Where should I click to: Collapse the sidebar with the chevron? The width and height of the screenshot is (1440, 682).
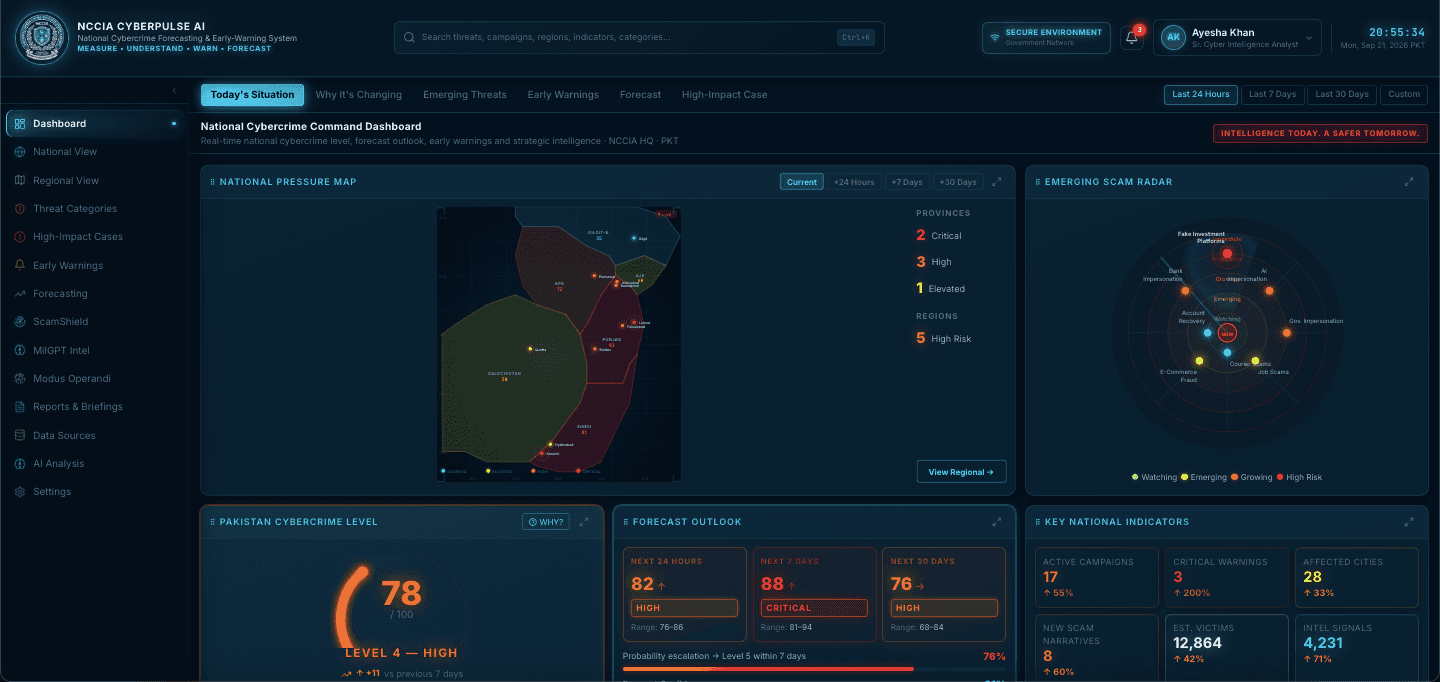coord(174,90)
